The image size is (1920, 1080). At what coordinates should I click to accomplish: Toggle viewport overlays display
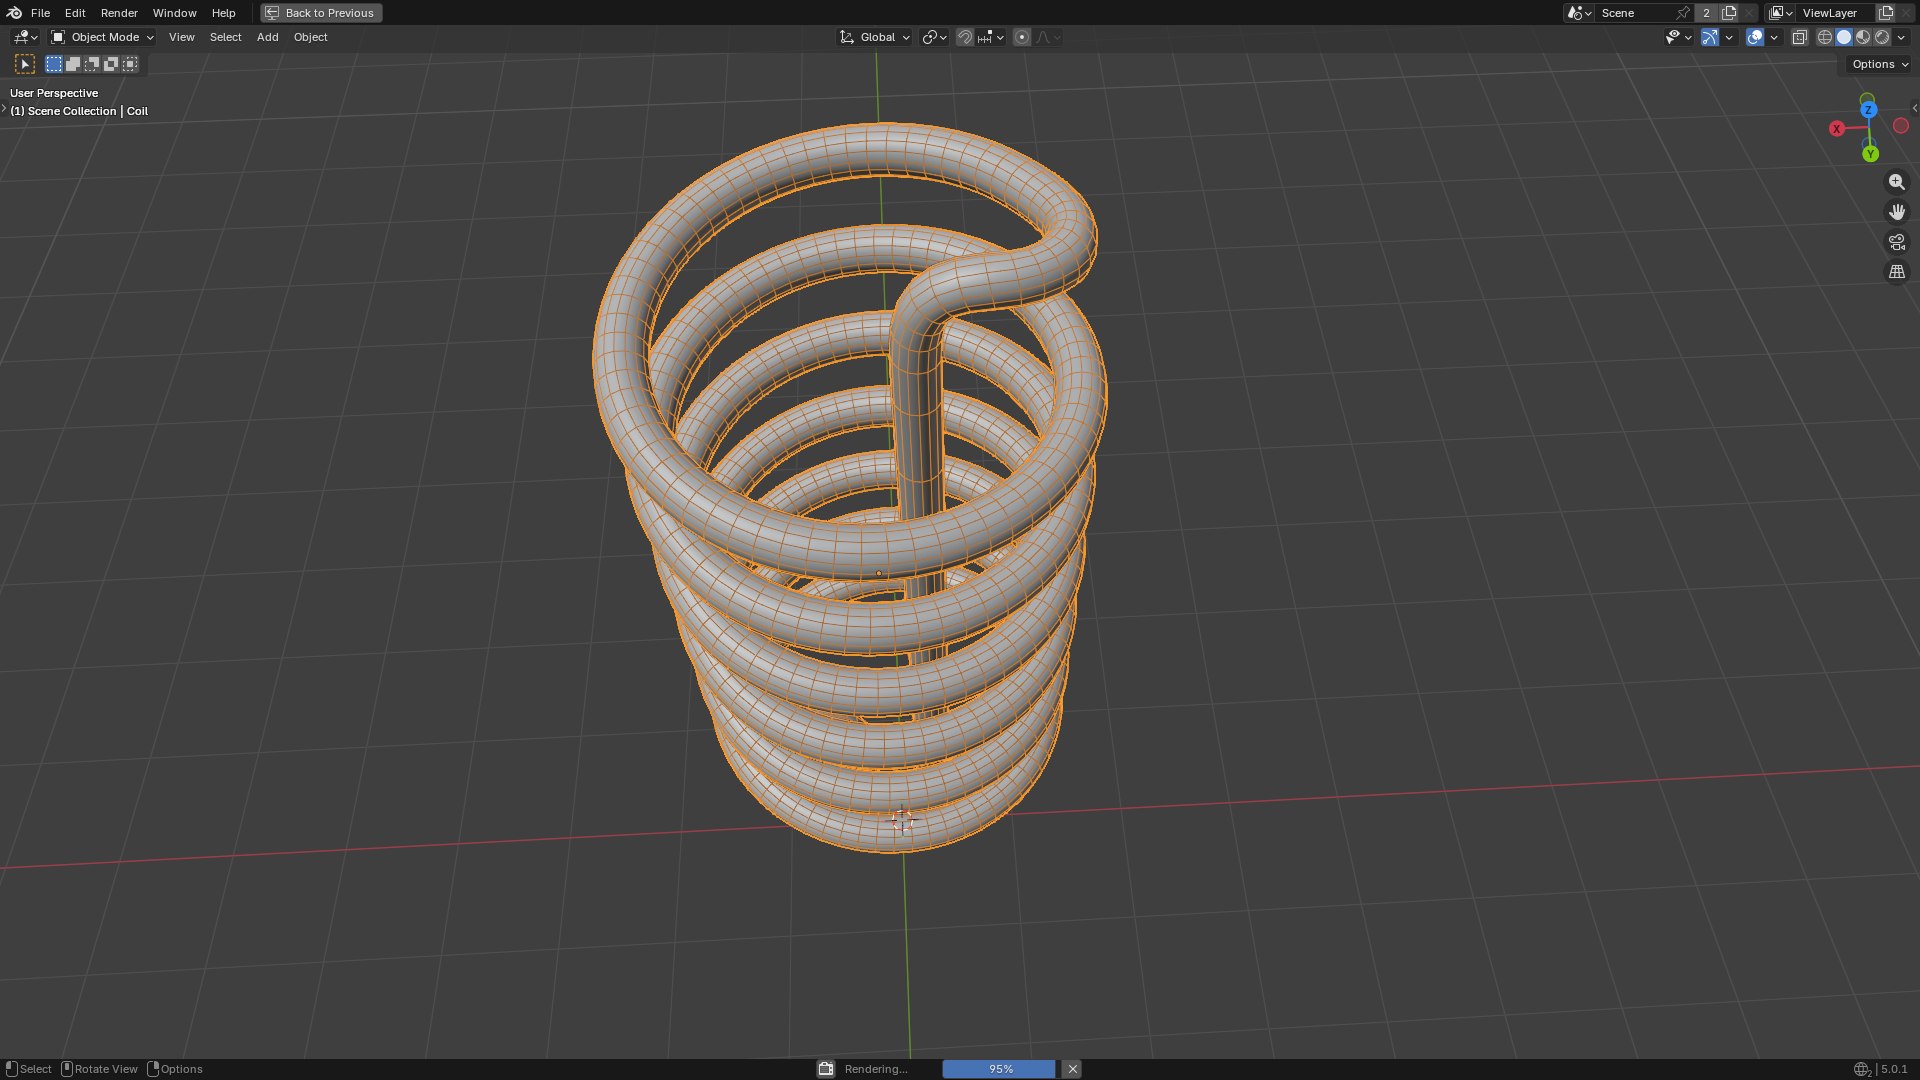point(1755,37)
